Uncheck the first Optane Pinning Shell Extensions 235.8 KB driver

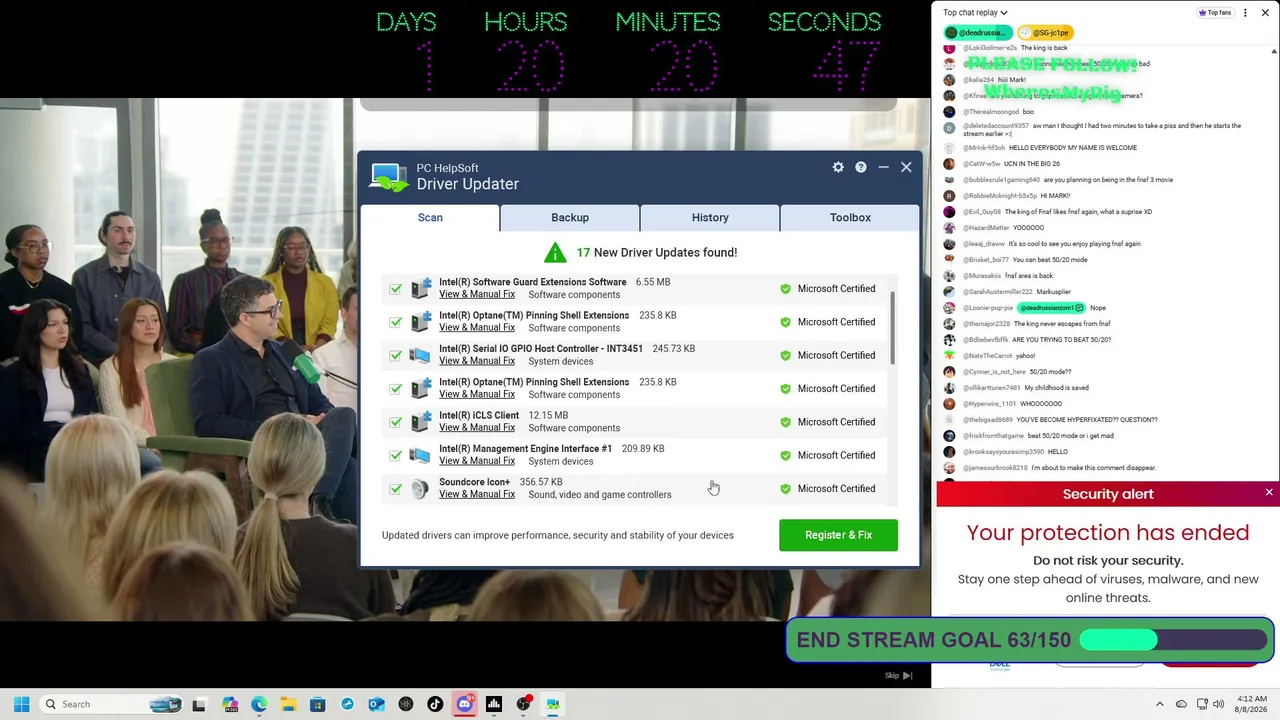pos(396,322)
